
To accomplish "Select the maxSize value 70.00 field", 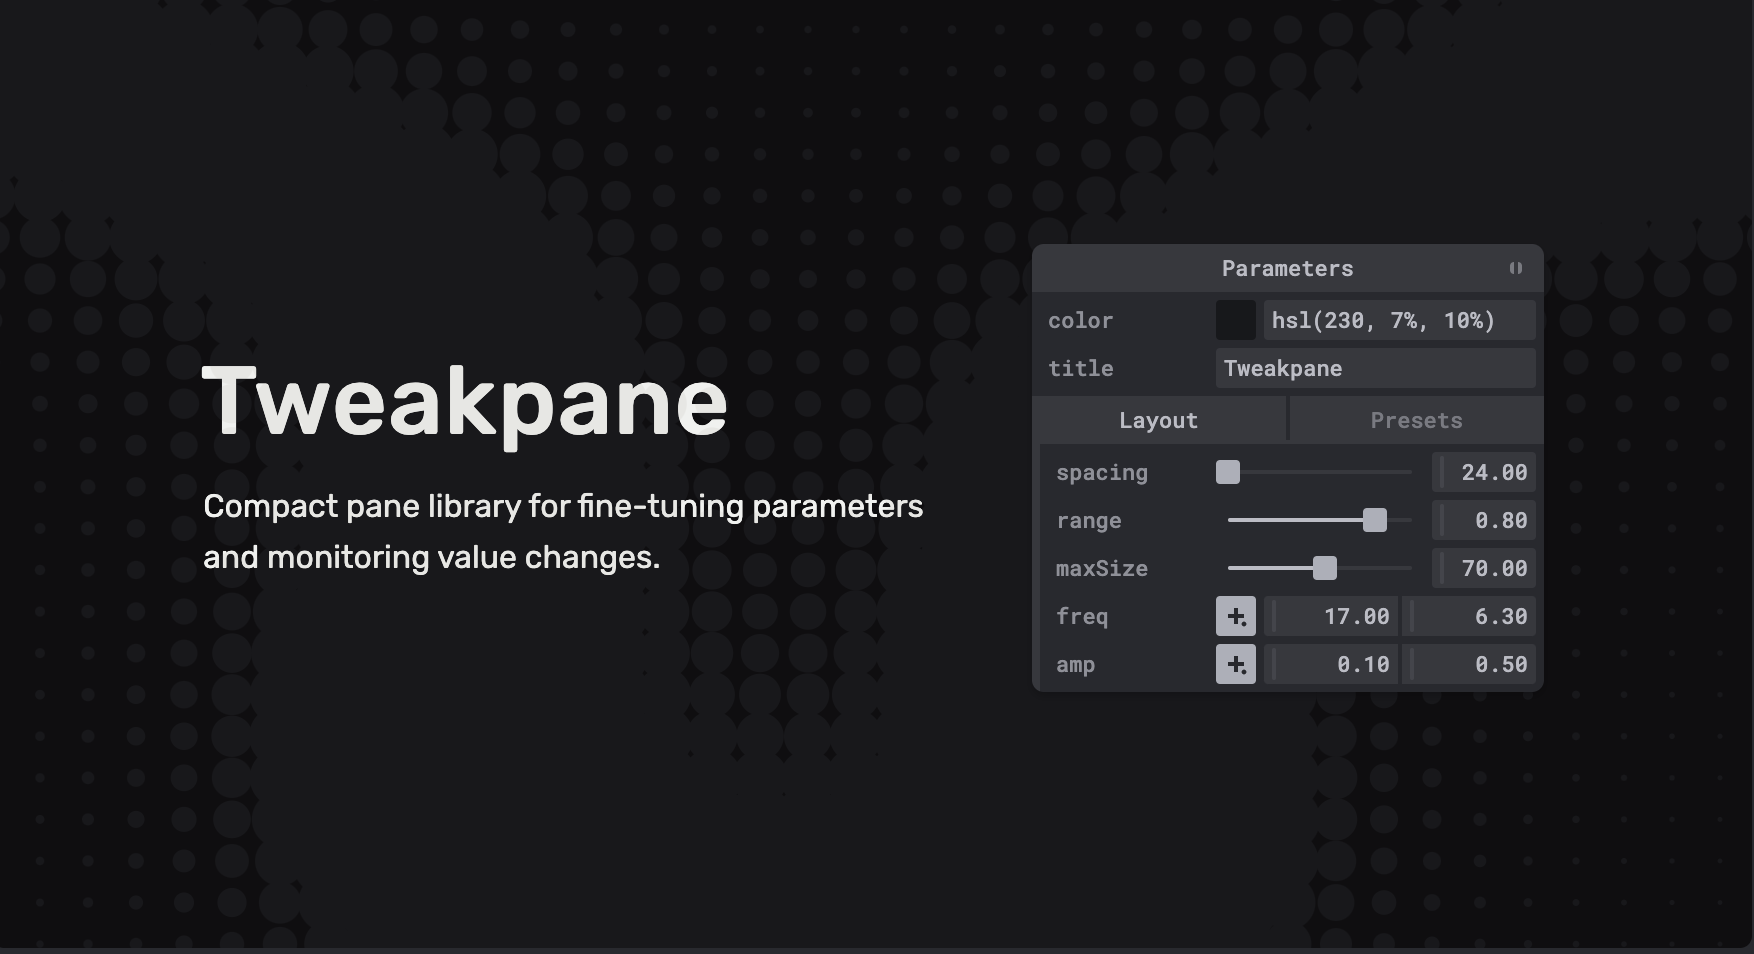I will coord(1484,568).
